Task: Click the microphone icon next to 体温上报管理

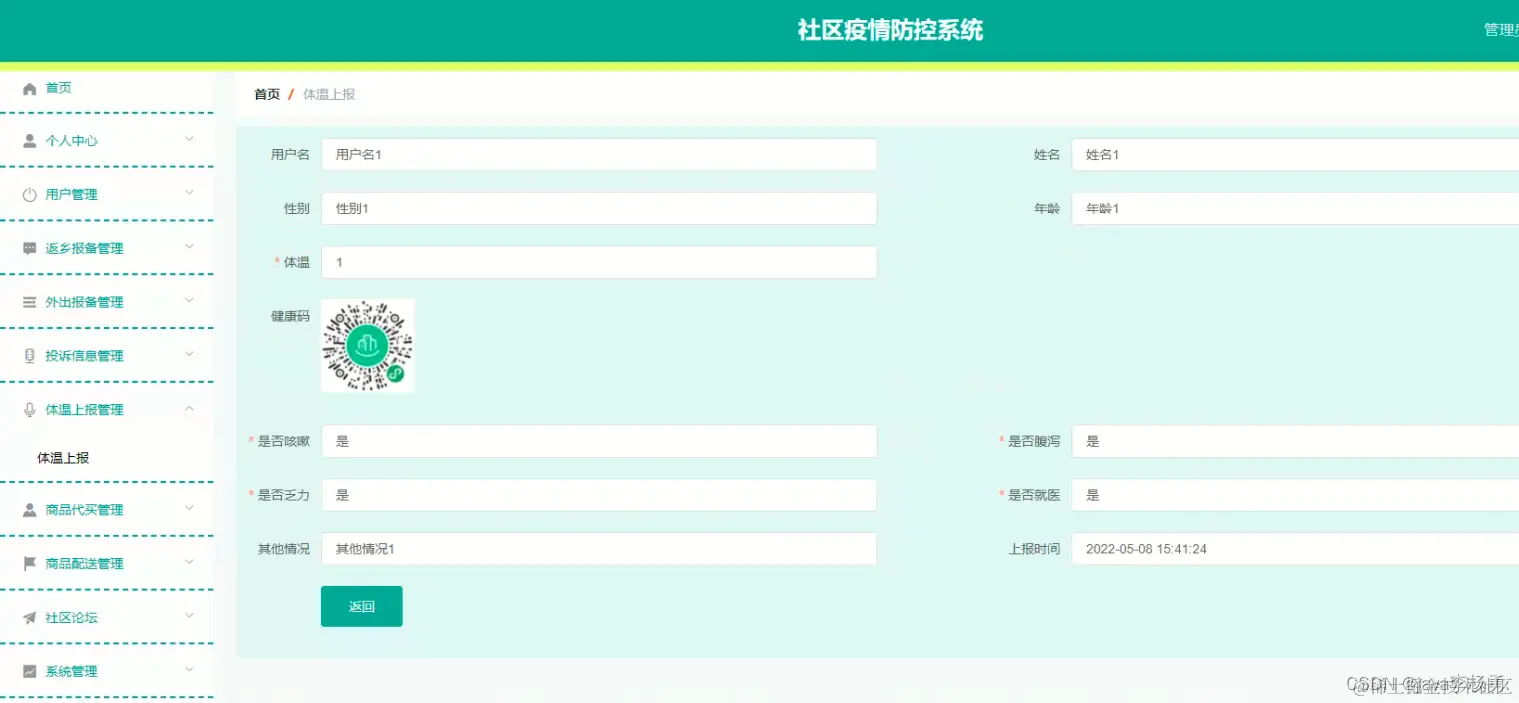Action: [x=29, y=410]
